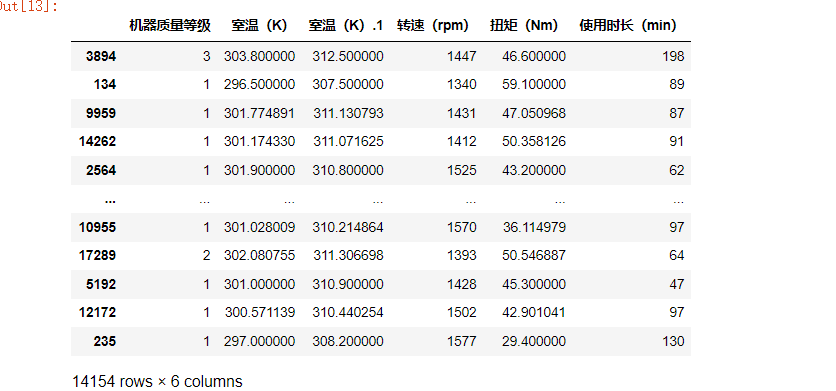This screenshot has height=391, width=836.
Task: Click the Out[13] output prompt label
Action: (29, 7)
